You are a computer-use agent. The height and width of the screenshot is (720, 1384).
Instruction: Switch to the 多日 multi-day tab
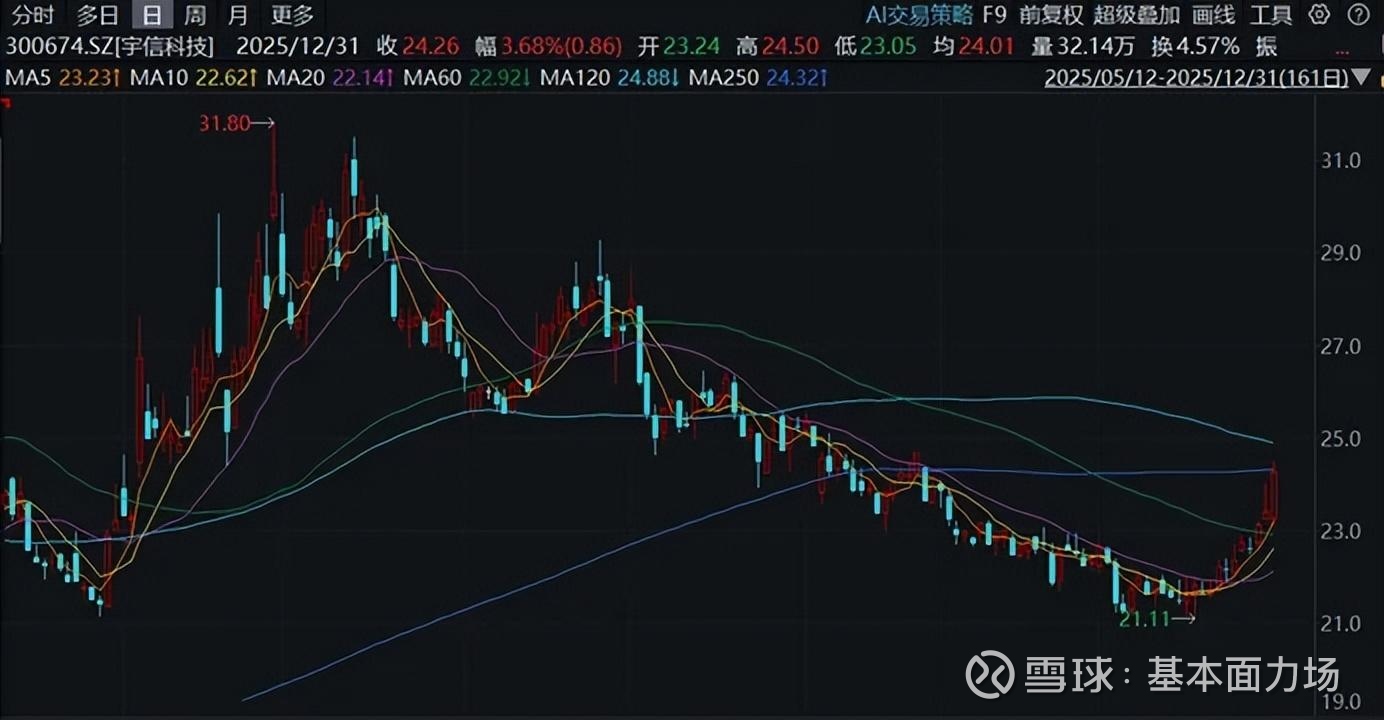click(x=99, y=14)
